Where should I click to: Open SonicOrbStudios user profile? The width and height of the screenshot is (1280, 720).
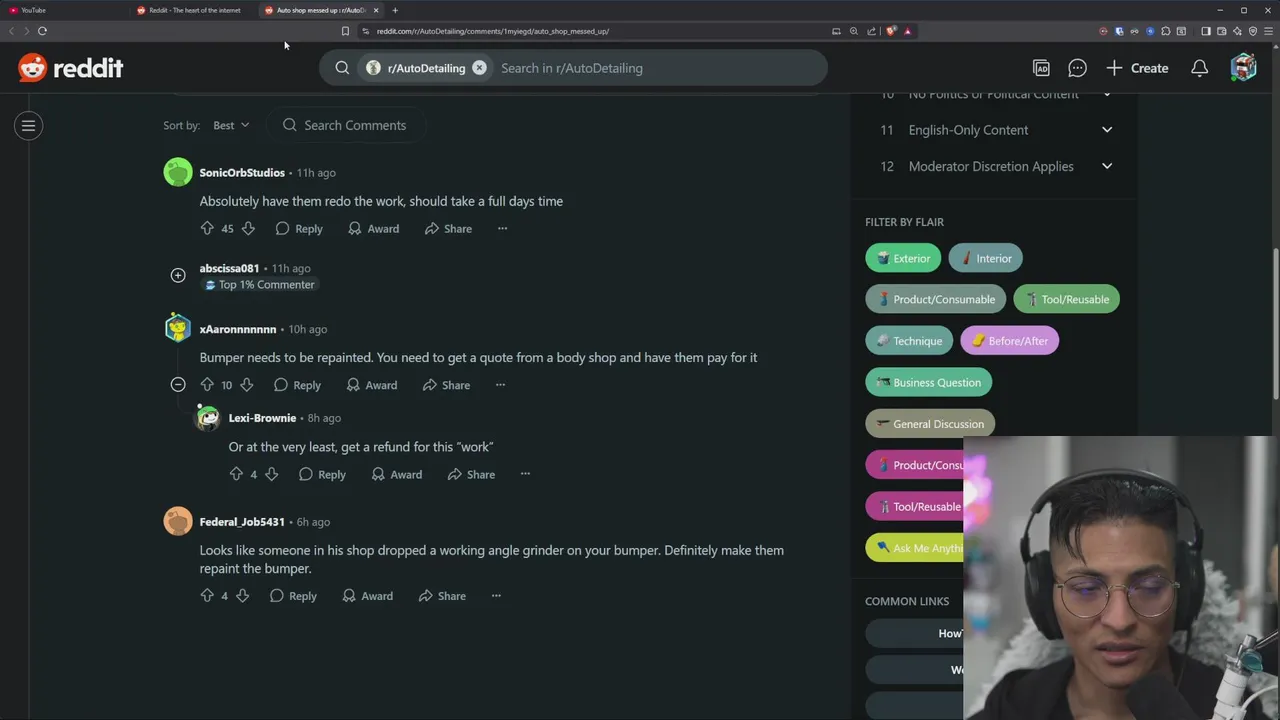242,173
